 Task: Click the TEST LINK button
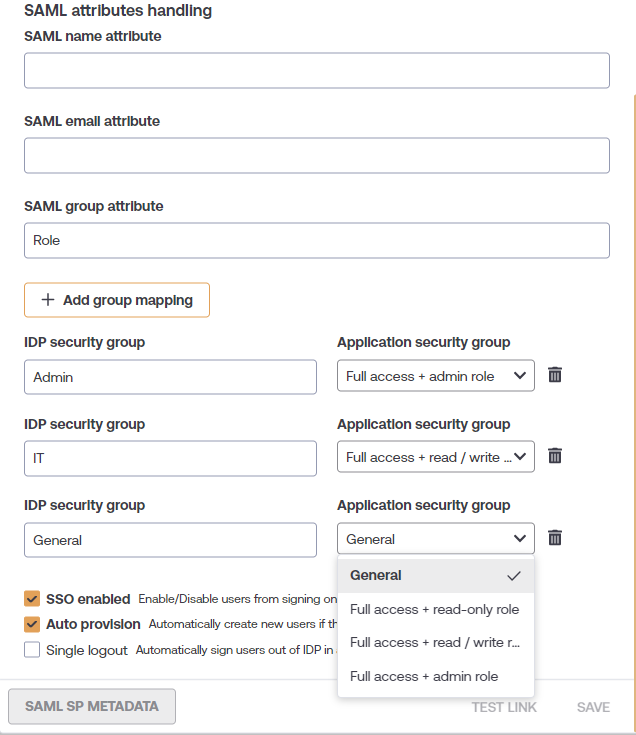pyautogui.click(x=504, y=707)
